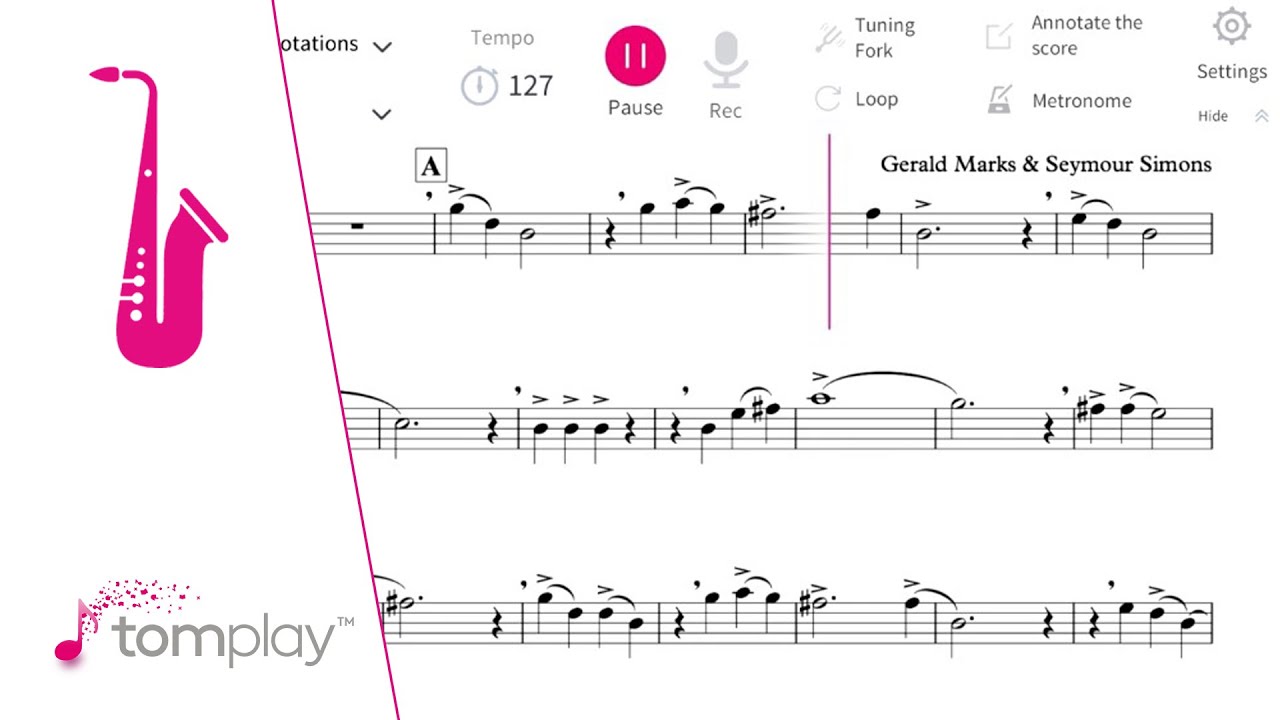Viewport: 1280px width, 720px height.
Task: Toggle the Metronome icon
Action: pos(999,99)
